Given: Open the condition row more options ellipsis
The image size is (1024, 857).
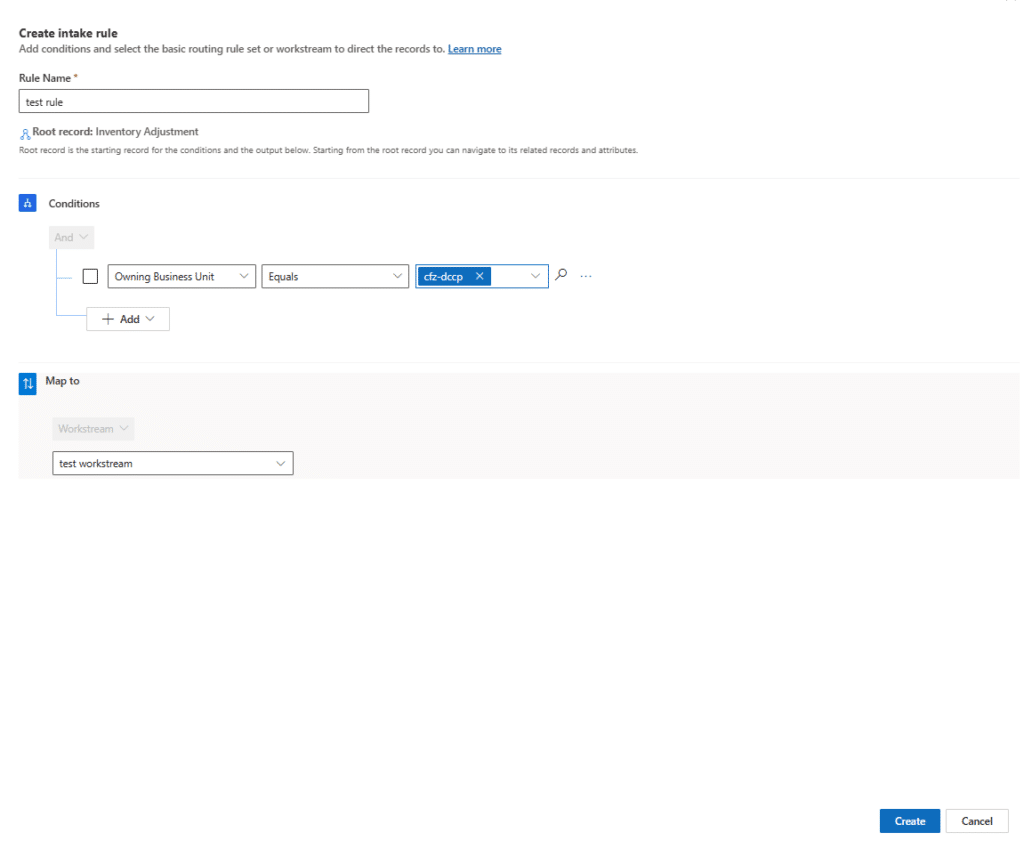Looking at the screenshot, I should coord(586,276).
